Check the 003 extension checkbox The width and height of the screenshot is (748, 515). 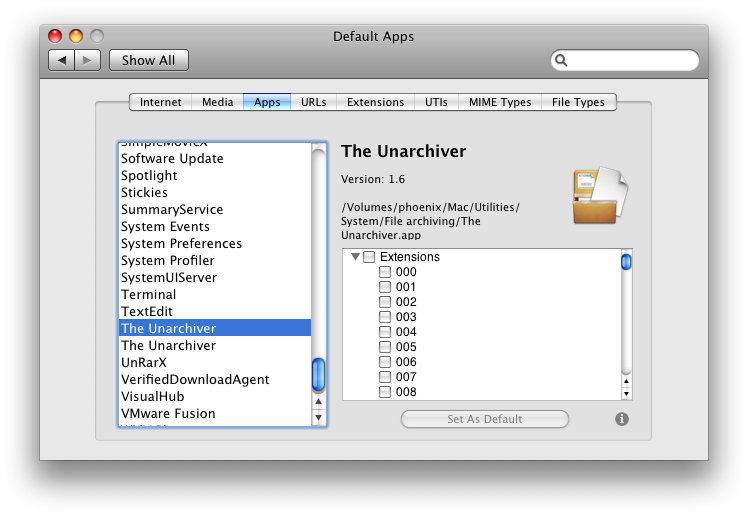384,317
